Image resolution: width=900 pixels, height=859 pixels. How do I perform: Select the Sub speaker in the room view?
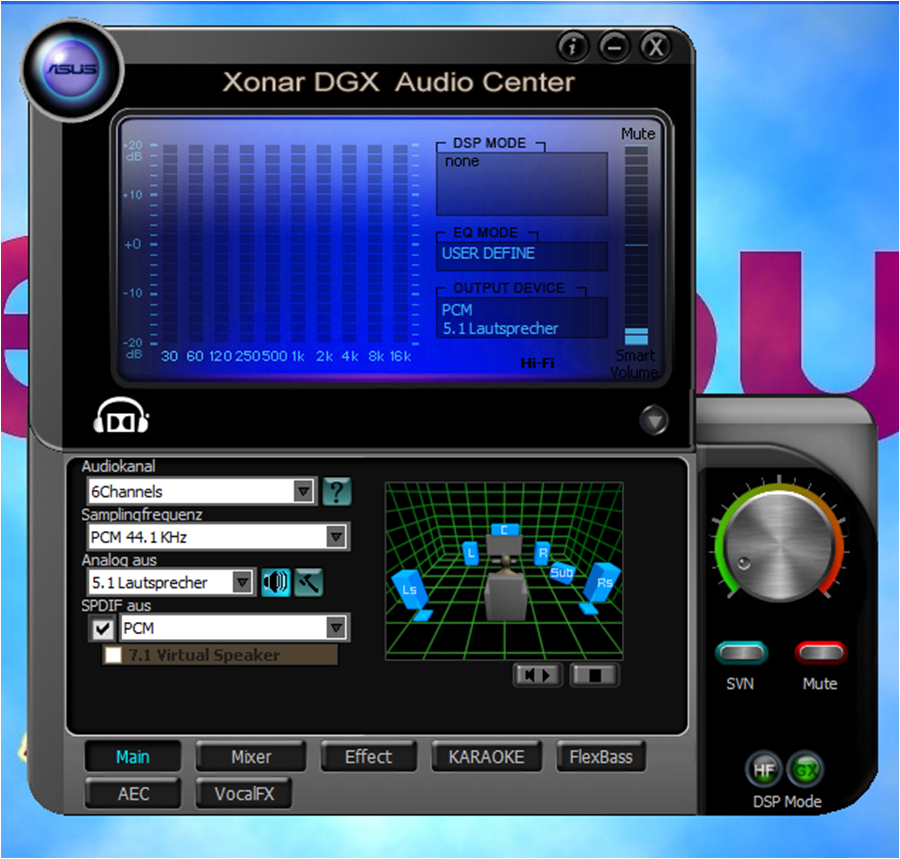pyautogui.click(x=561, y=573)
